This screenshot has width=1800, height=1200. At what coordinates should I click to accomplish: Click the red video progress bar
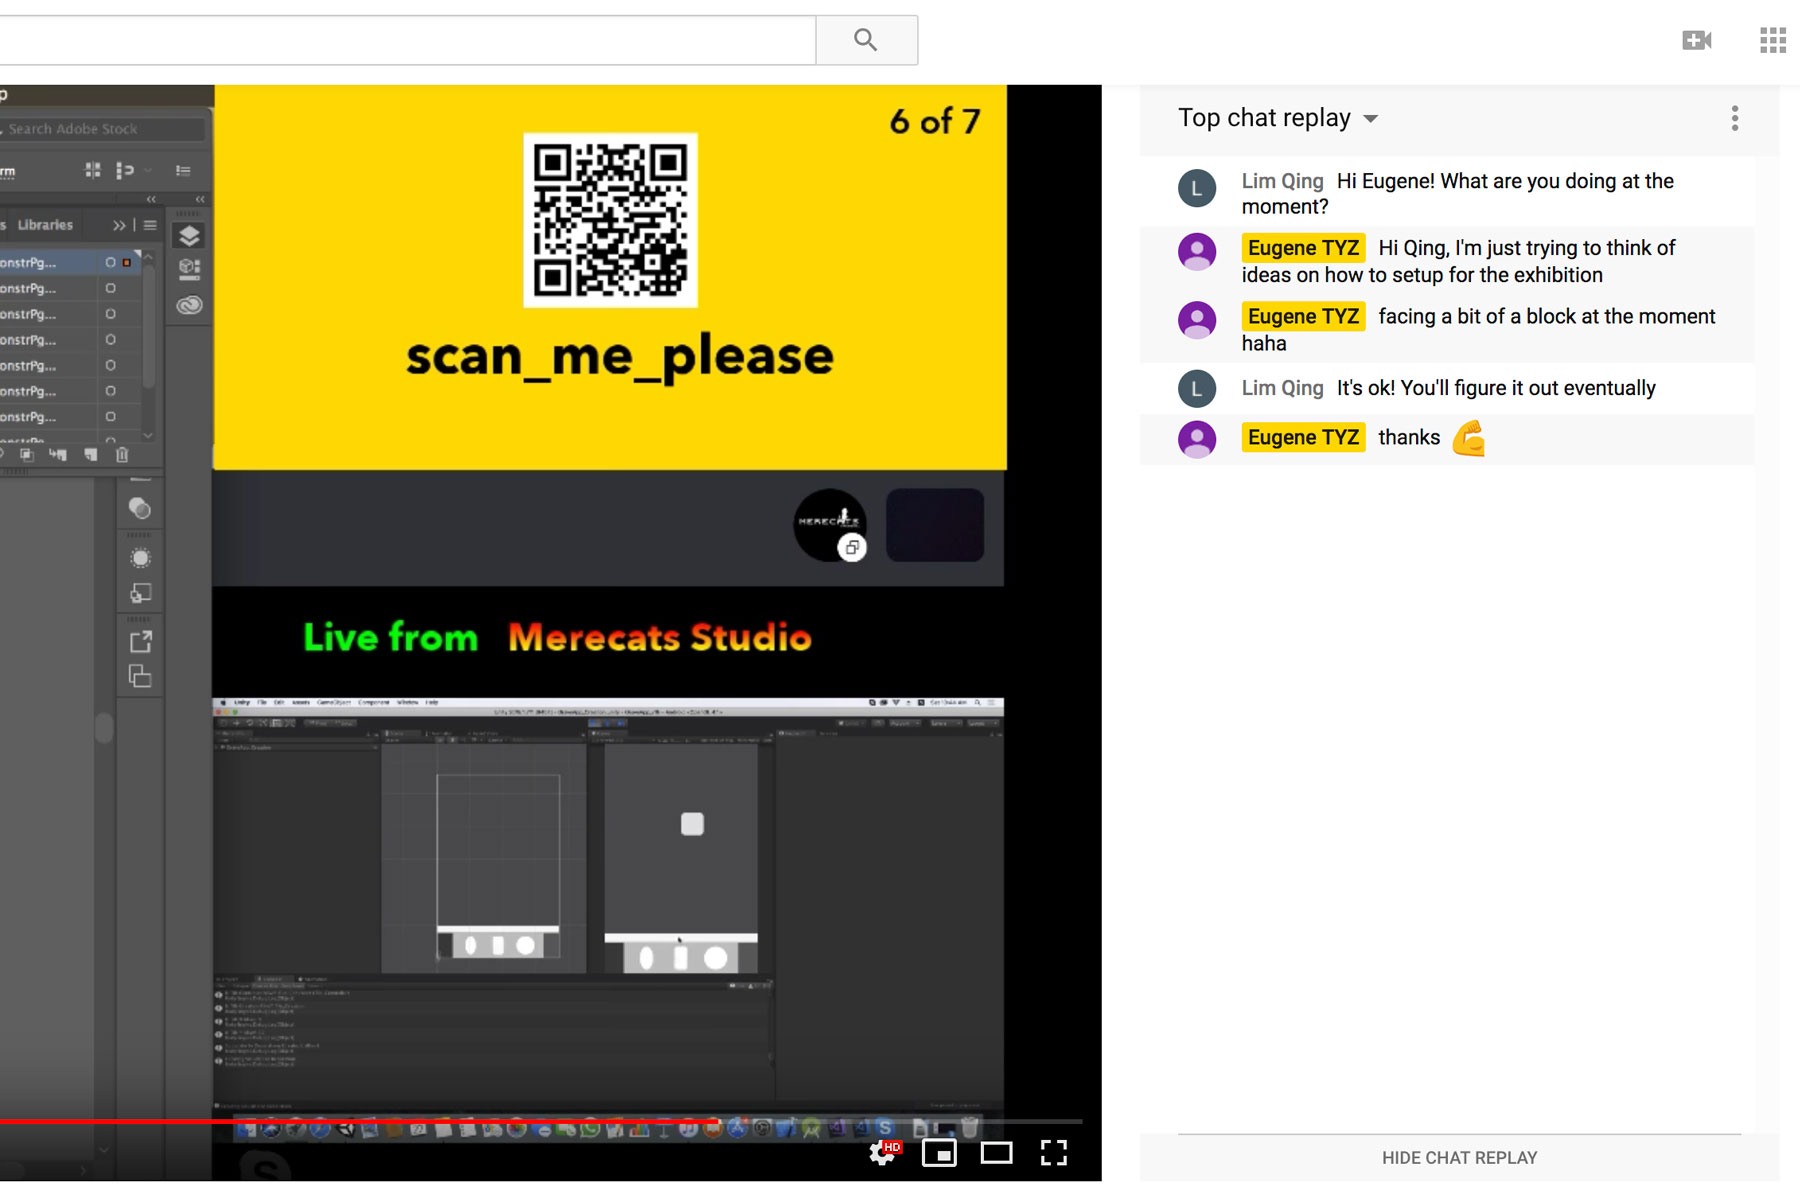pyautogui.click(x=540, y=1122)
